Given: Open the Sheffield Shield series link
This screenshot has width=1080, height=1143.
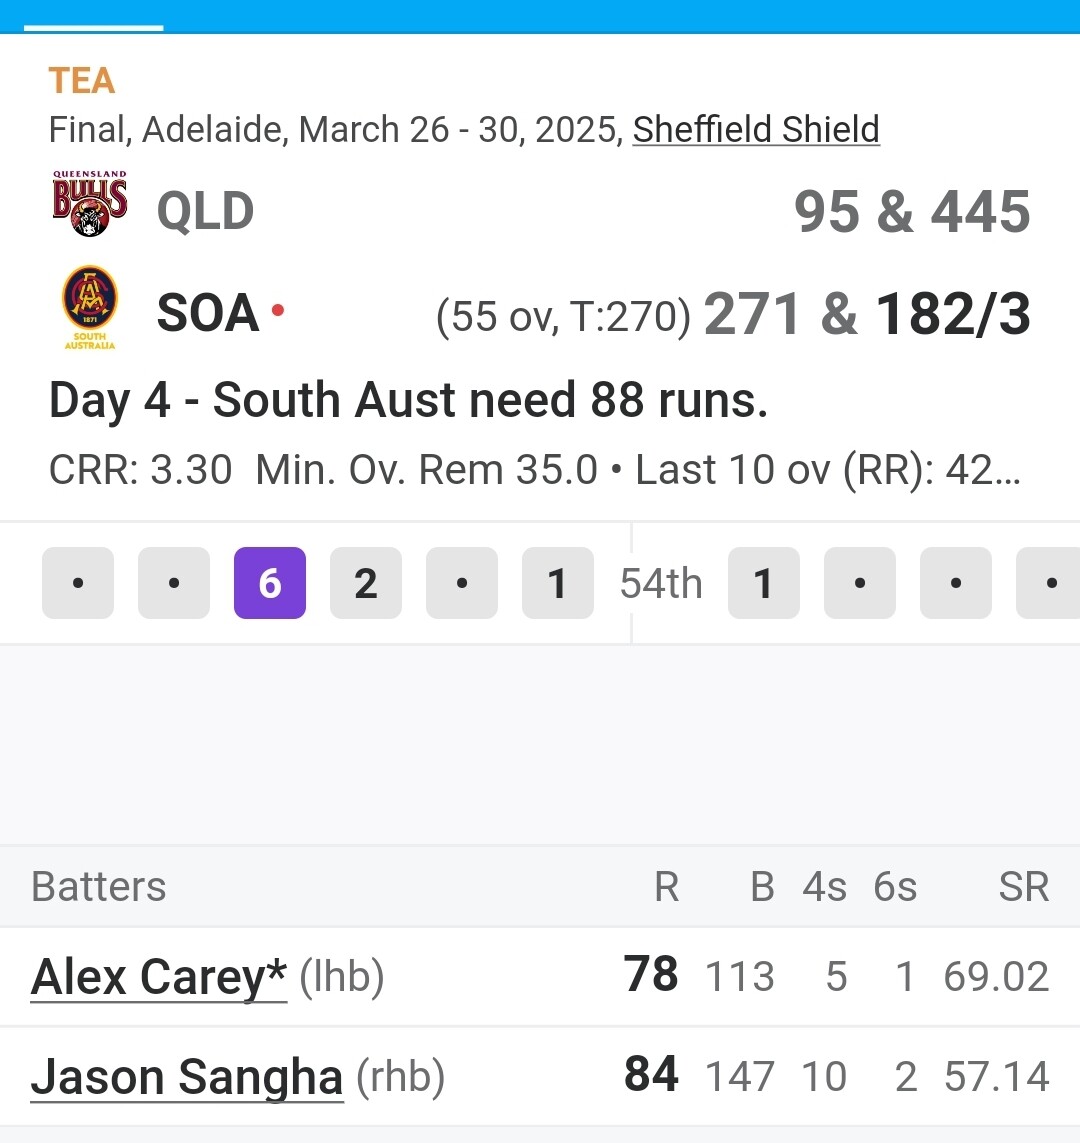Looking at the screenshot, I should 756,130.
